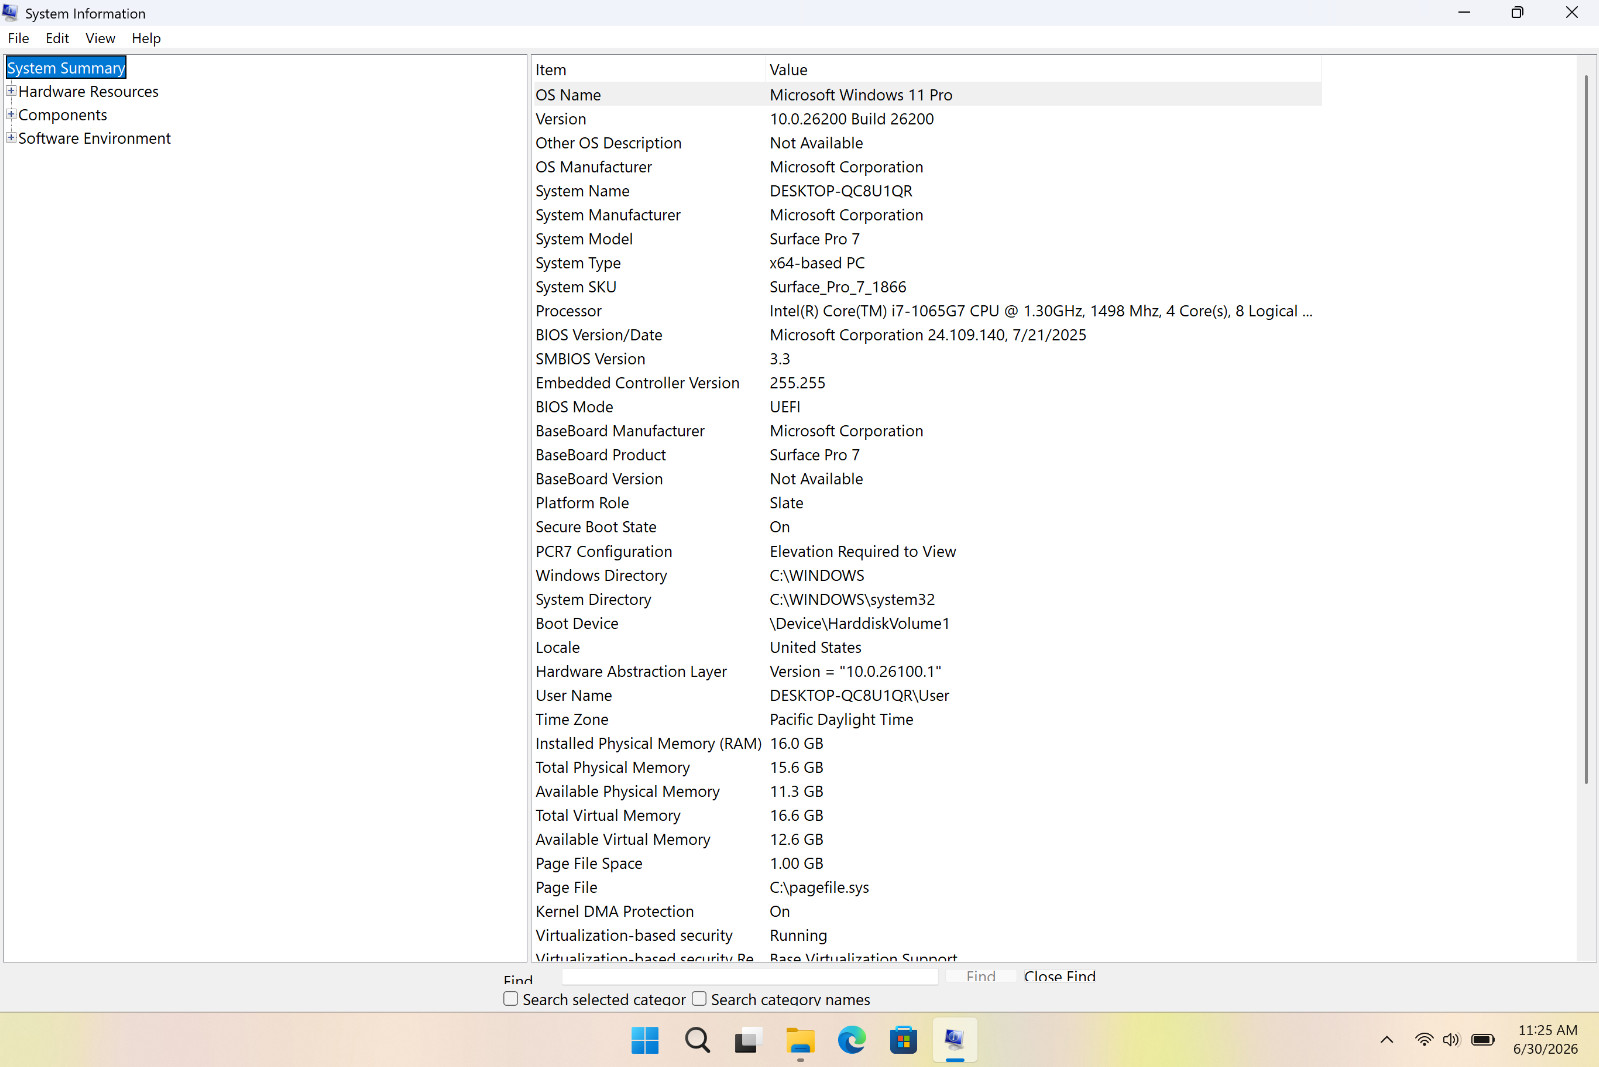
Task: Click value Surface_Pro_7_1866
Action: (x=838, y=287)
